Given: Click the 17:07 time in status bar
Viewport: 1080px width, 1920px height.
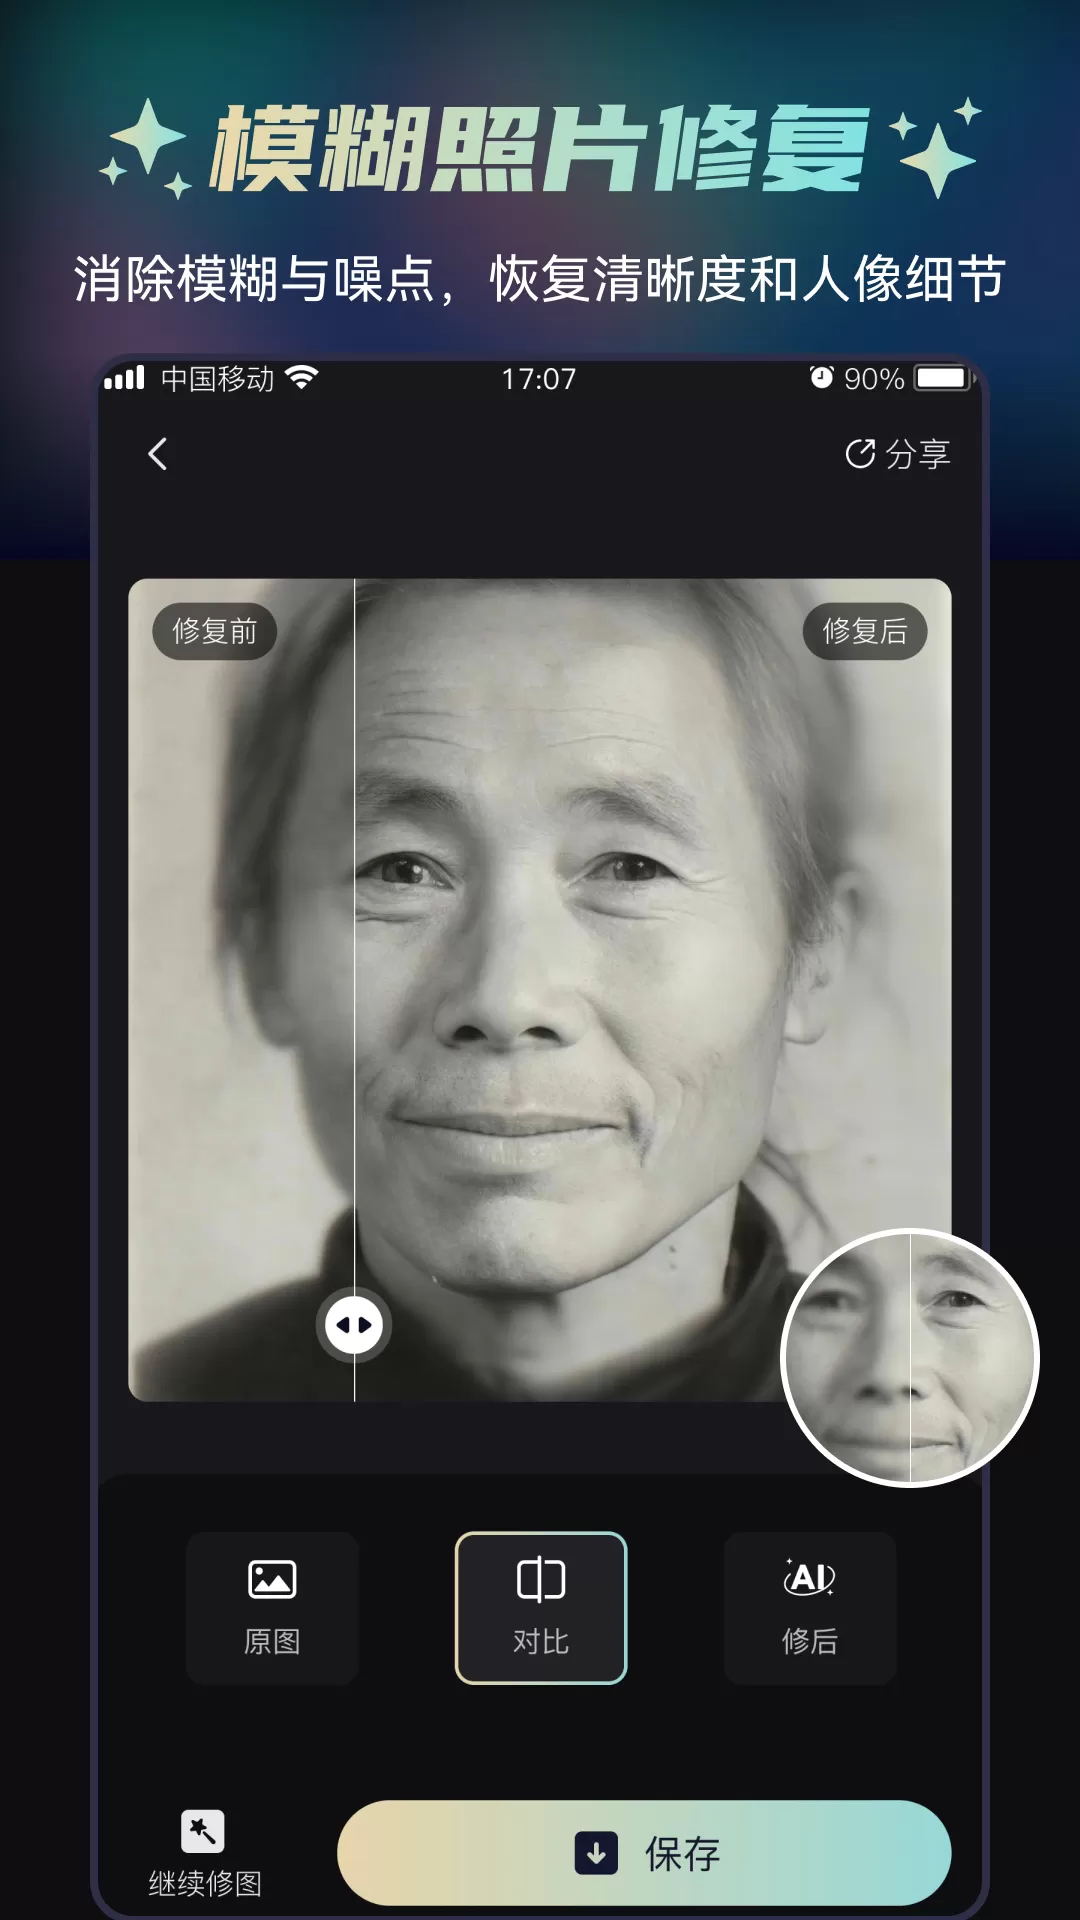Looking at the screenshot, I should tap(539, 379).
